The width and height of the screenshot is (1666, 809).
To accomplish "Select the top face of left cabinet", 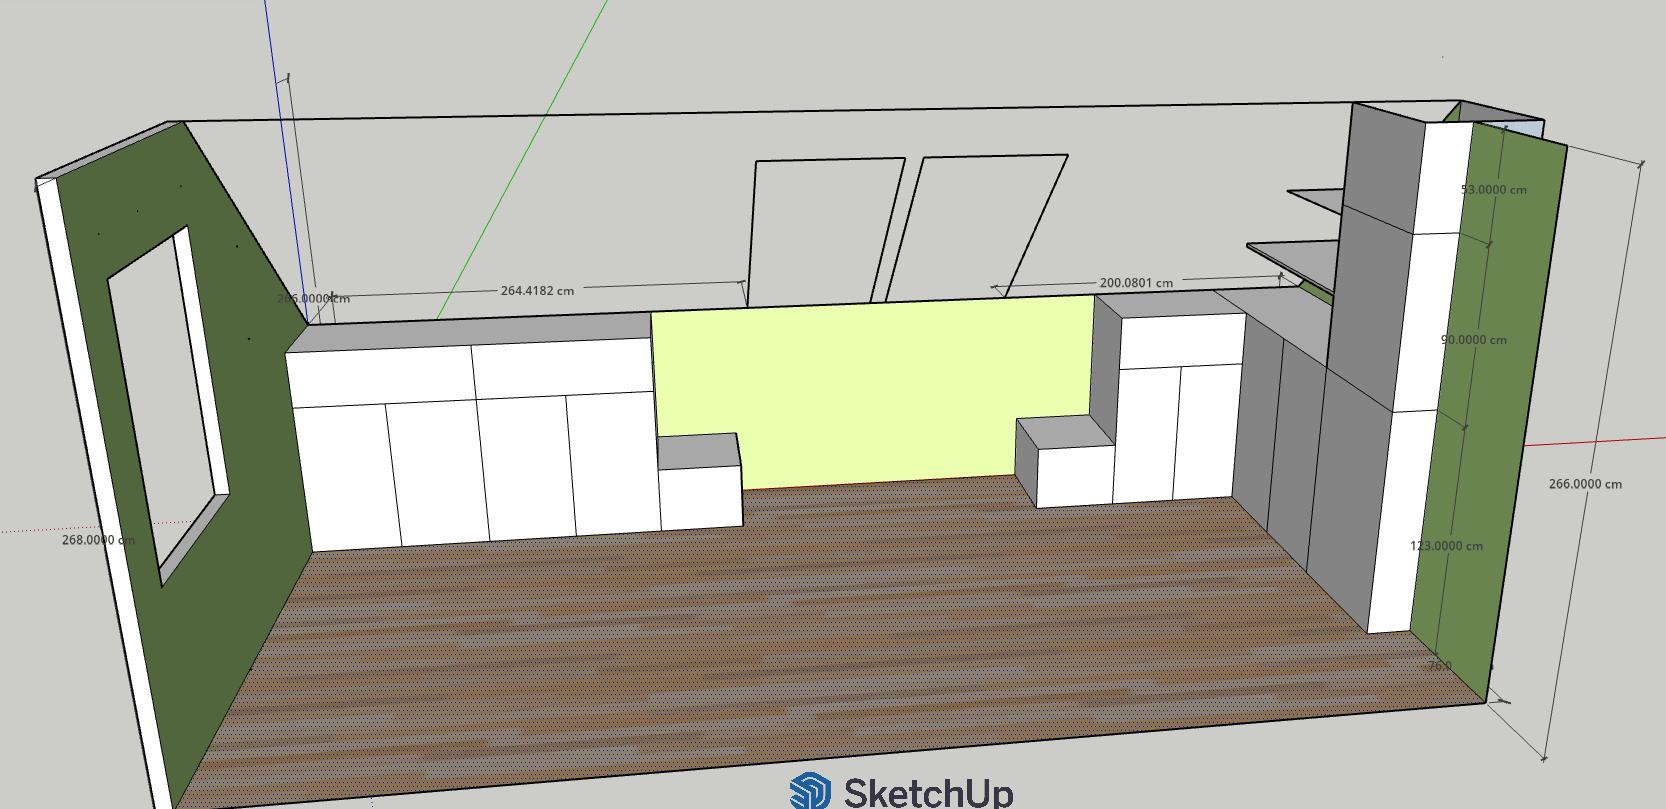I will 470,331.
